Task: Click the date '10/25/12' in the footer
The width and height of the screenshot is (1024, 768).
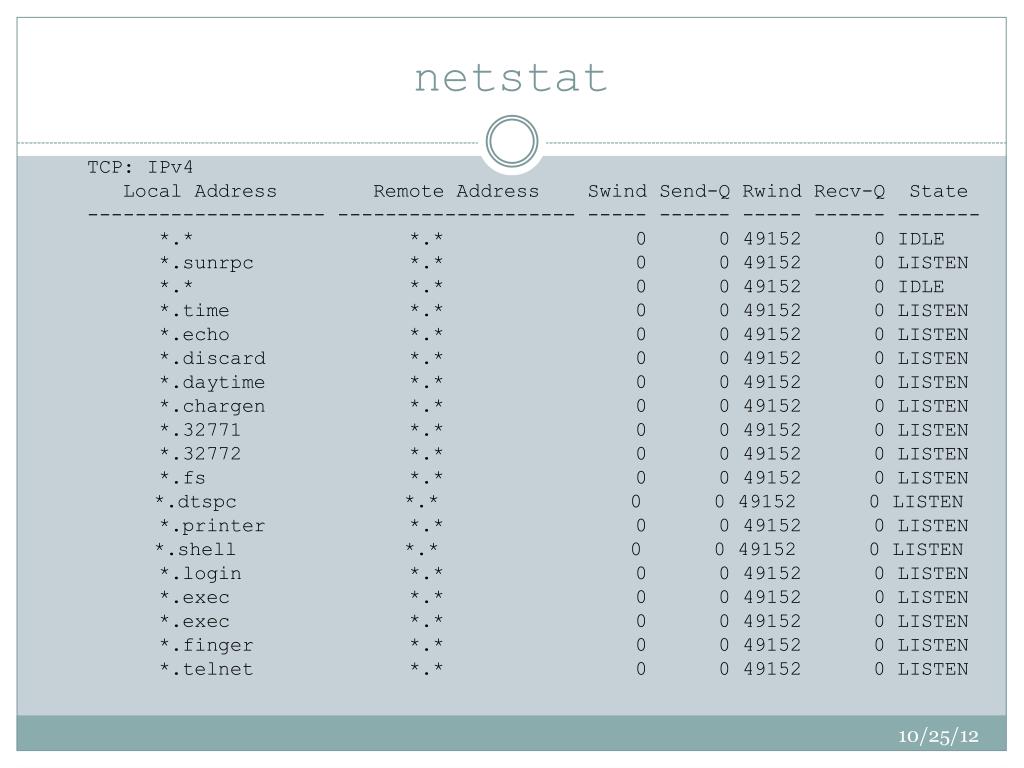Action: tap(938, 737)
